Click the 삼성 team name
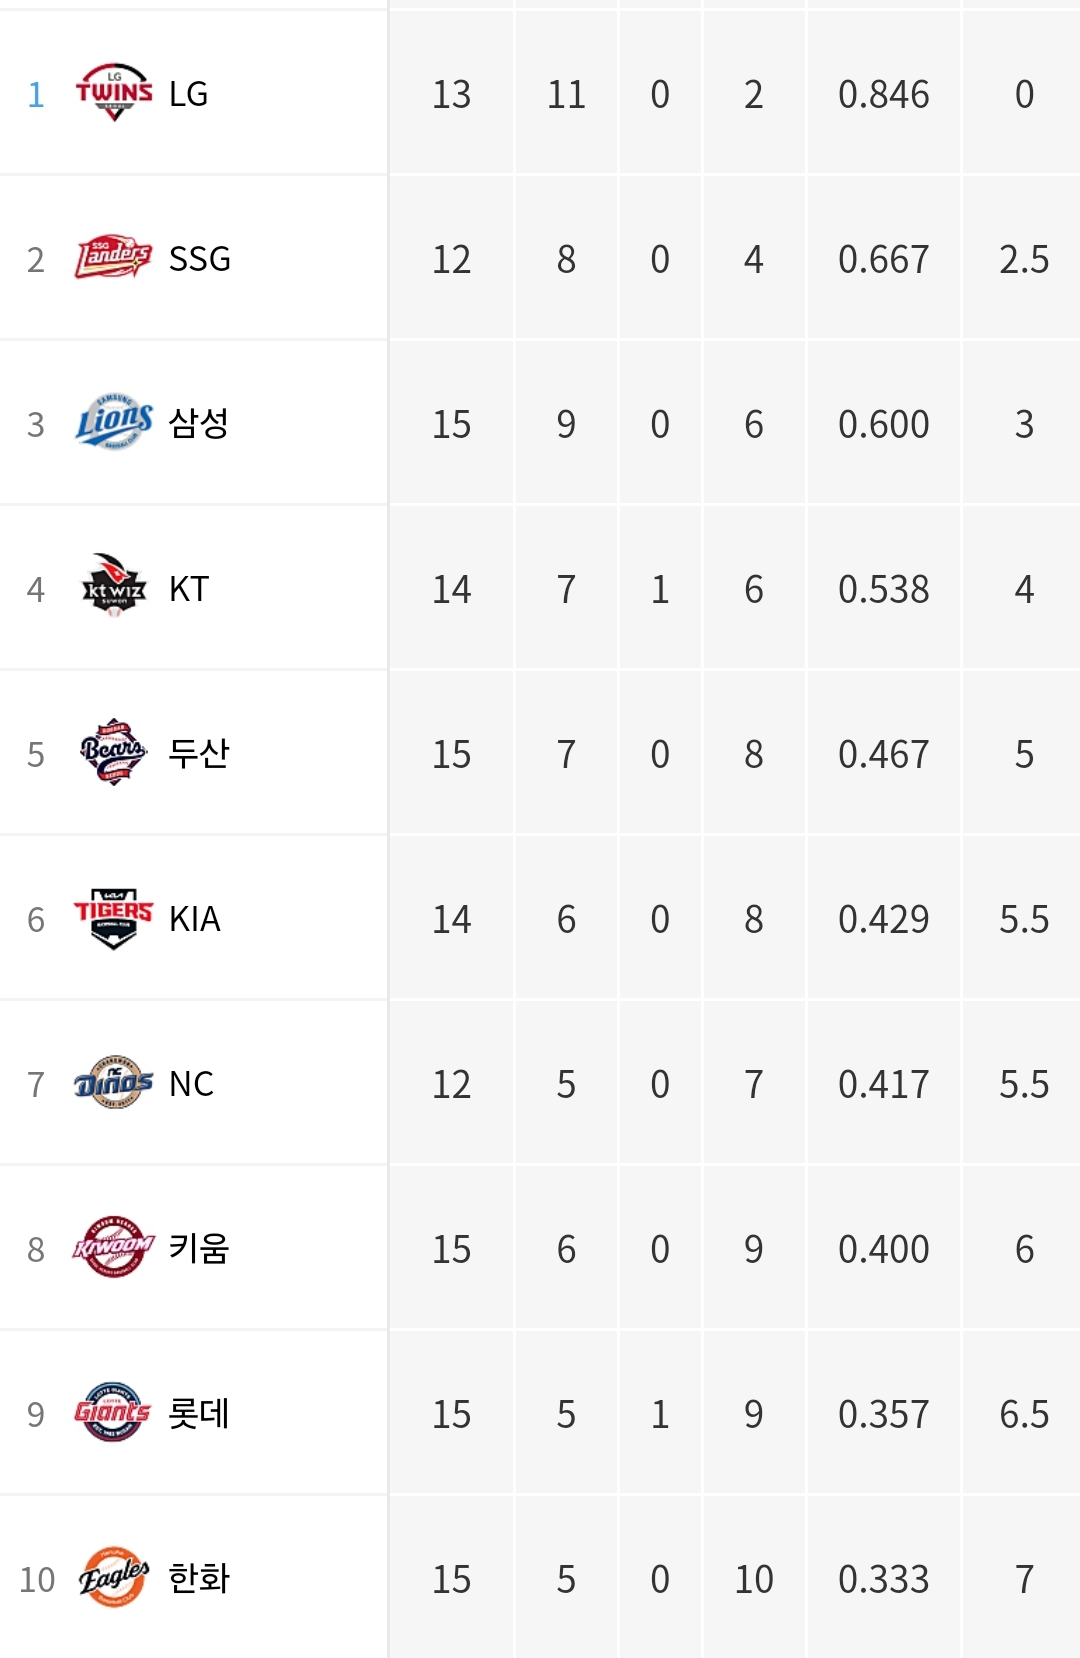 199,423
